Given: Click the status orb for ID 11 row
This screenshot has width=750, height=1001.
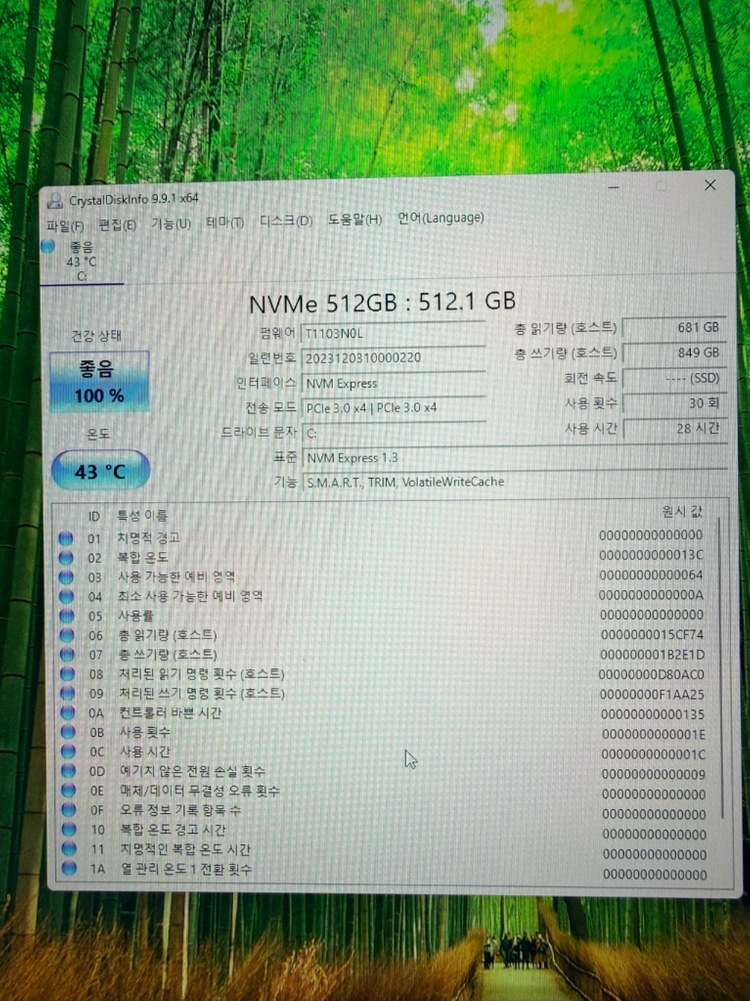Looking at the screenshot, I should click(x=69, y=849).
